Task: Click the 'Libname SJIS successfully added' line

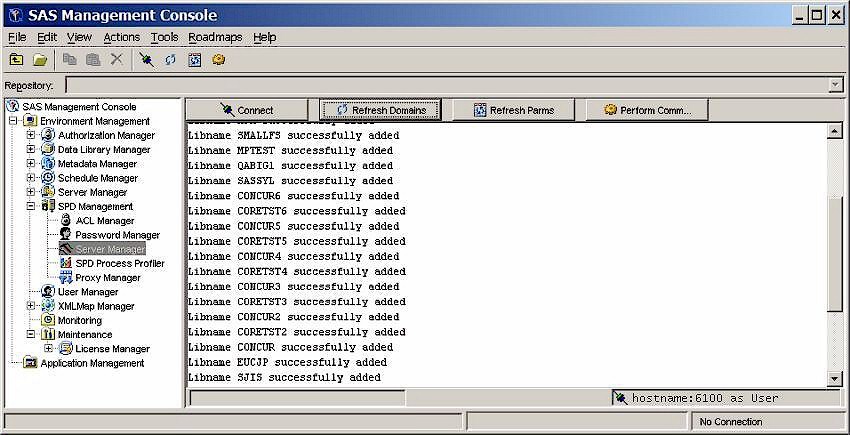Action: click(284, 377)
